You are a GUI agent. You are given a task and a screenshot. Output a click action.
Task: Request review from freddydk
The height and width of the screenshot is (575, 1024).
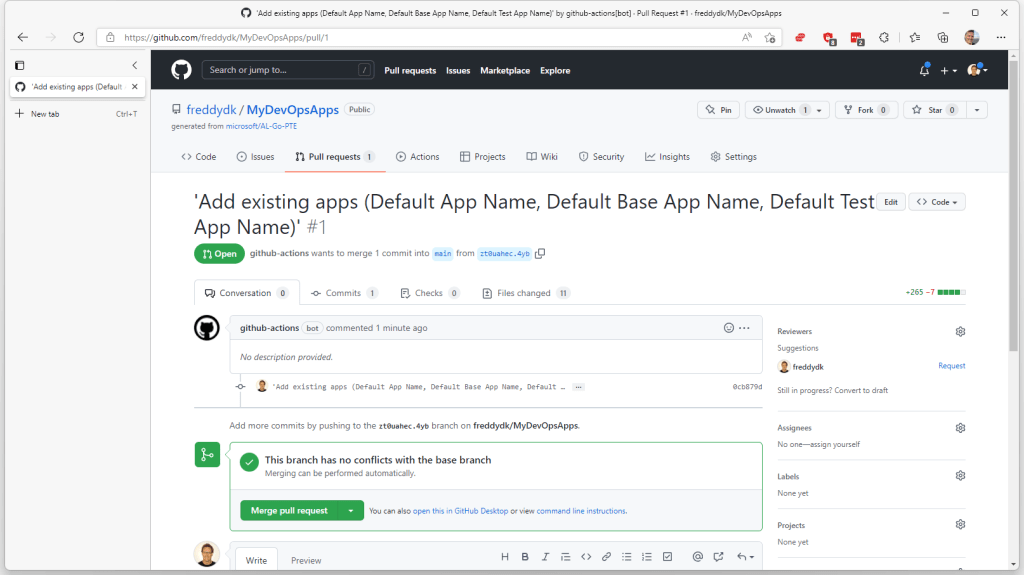(952, 366)
